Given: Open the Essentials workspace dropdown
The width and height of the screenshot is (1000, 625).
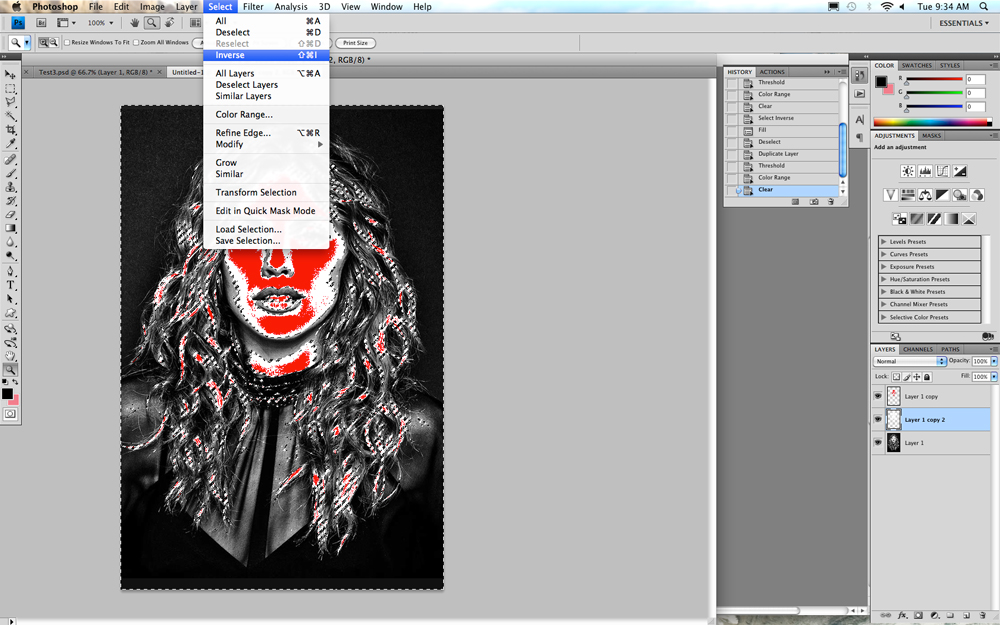Looking at the screenshot, I should 964,23.
